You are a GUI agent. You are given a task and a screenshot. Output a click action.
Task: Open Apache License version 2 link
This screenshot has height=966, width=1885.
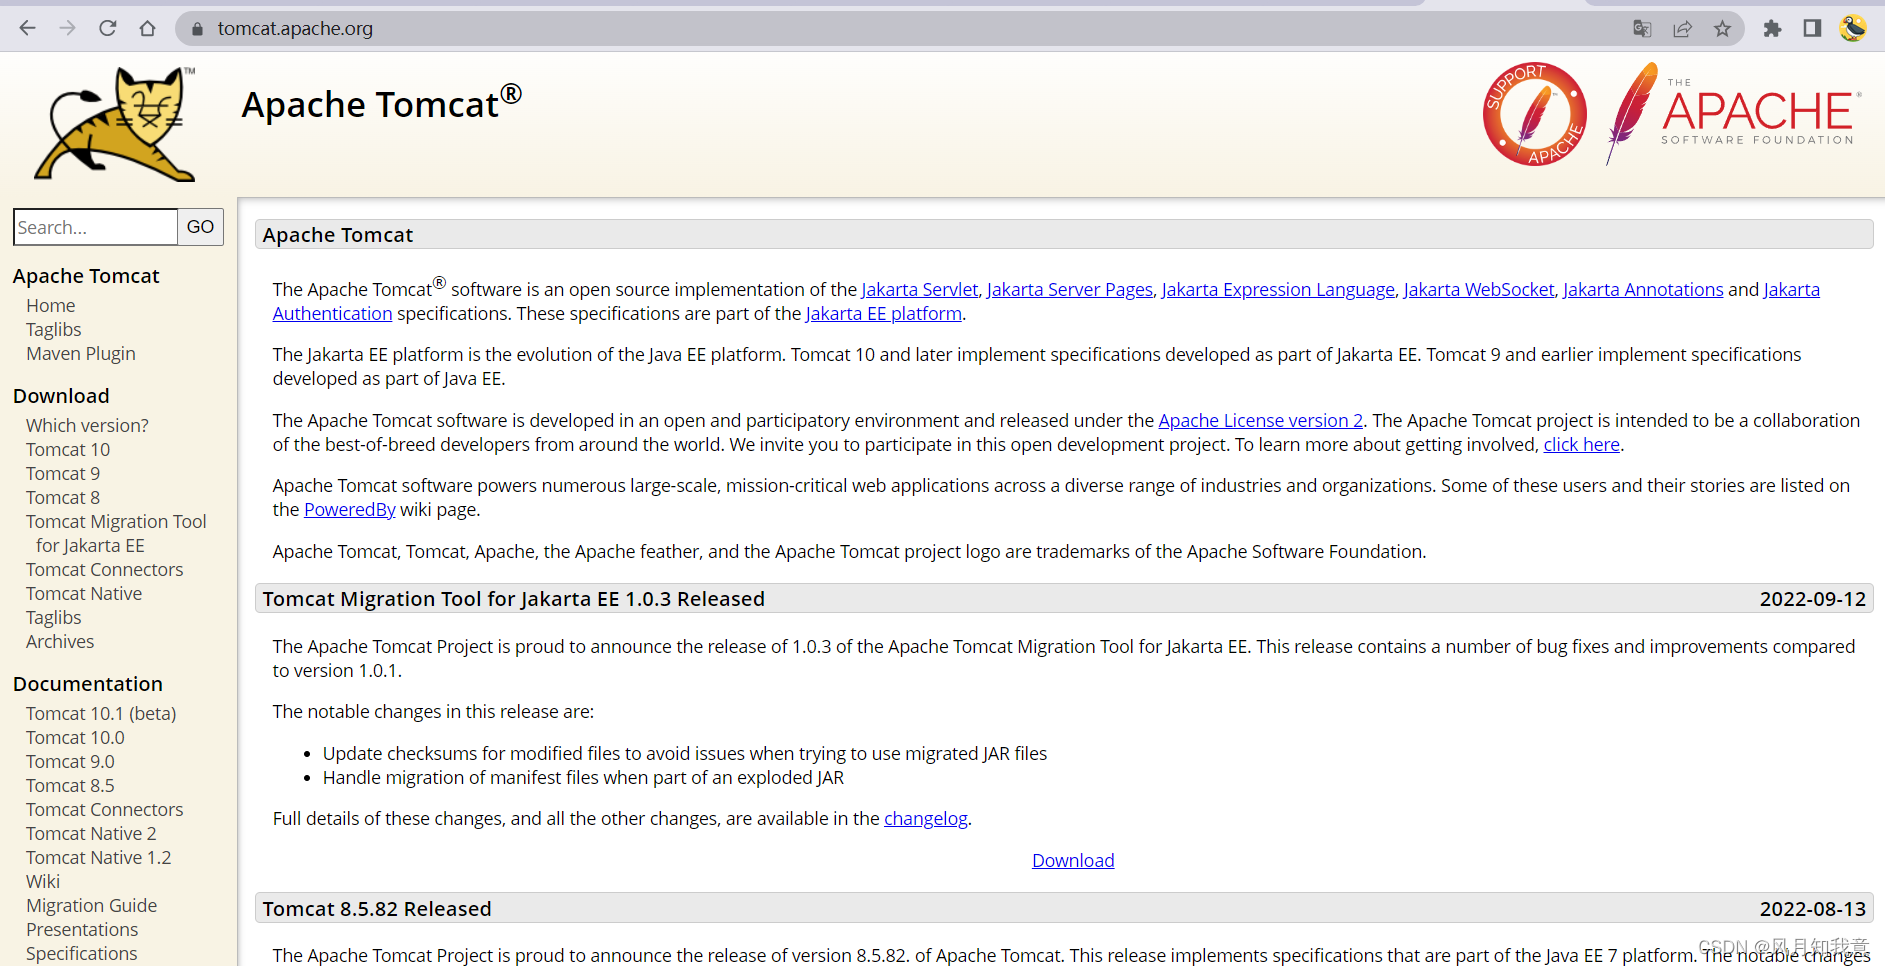tap(1260, 420)
